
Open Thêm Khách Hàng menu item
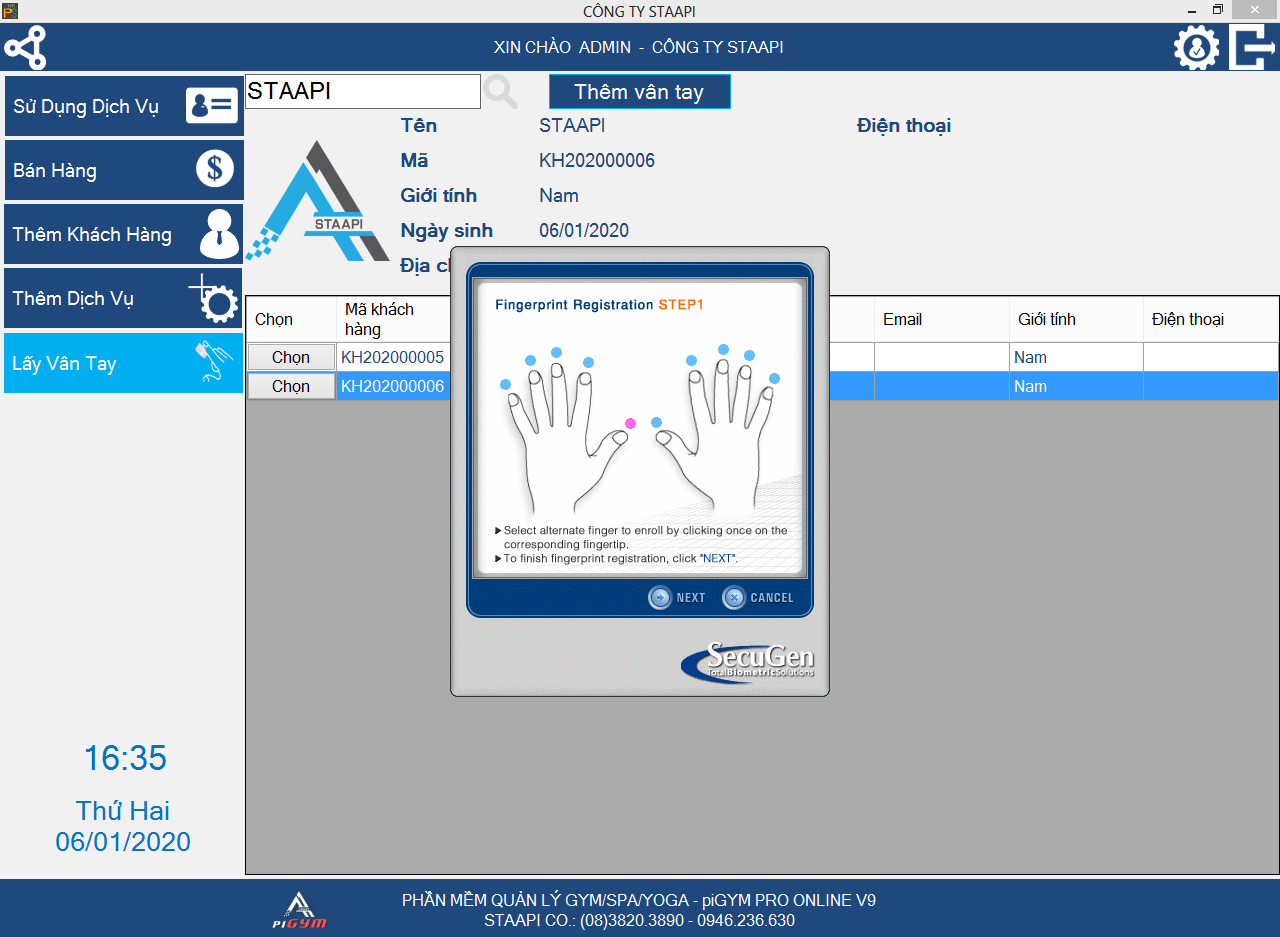pyautogui.click(x=124, y=234)
